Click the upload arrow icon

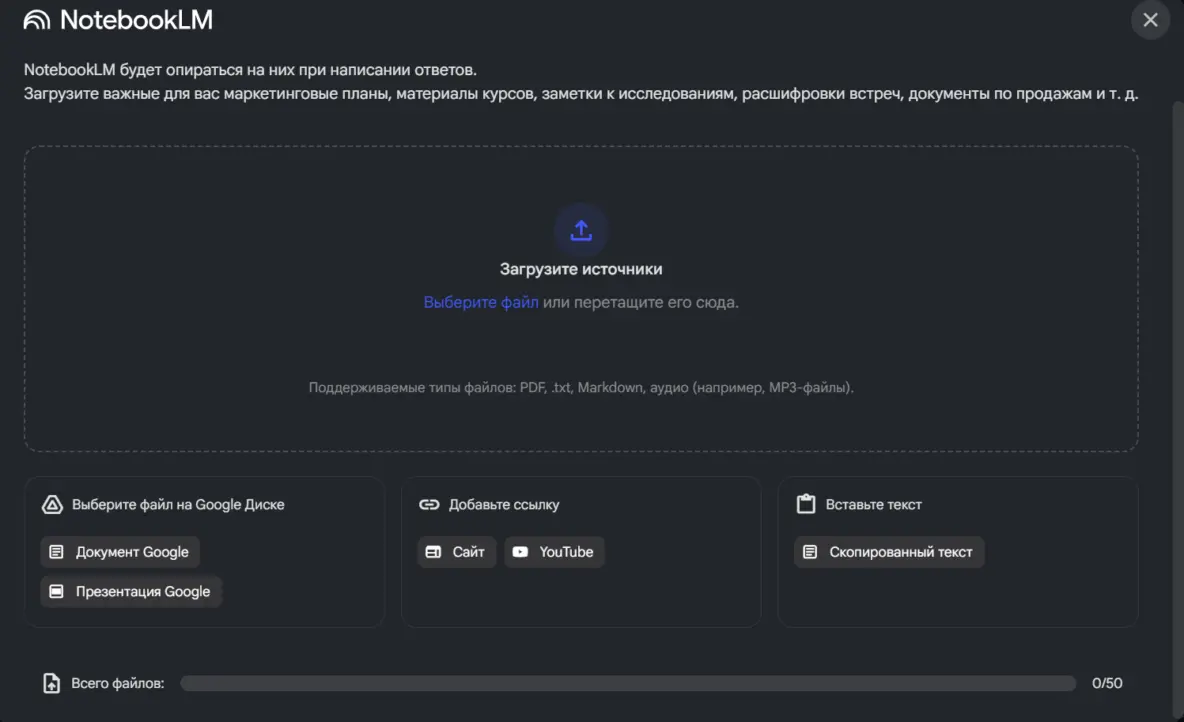pos(581,230)
